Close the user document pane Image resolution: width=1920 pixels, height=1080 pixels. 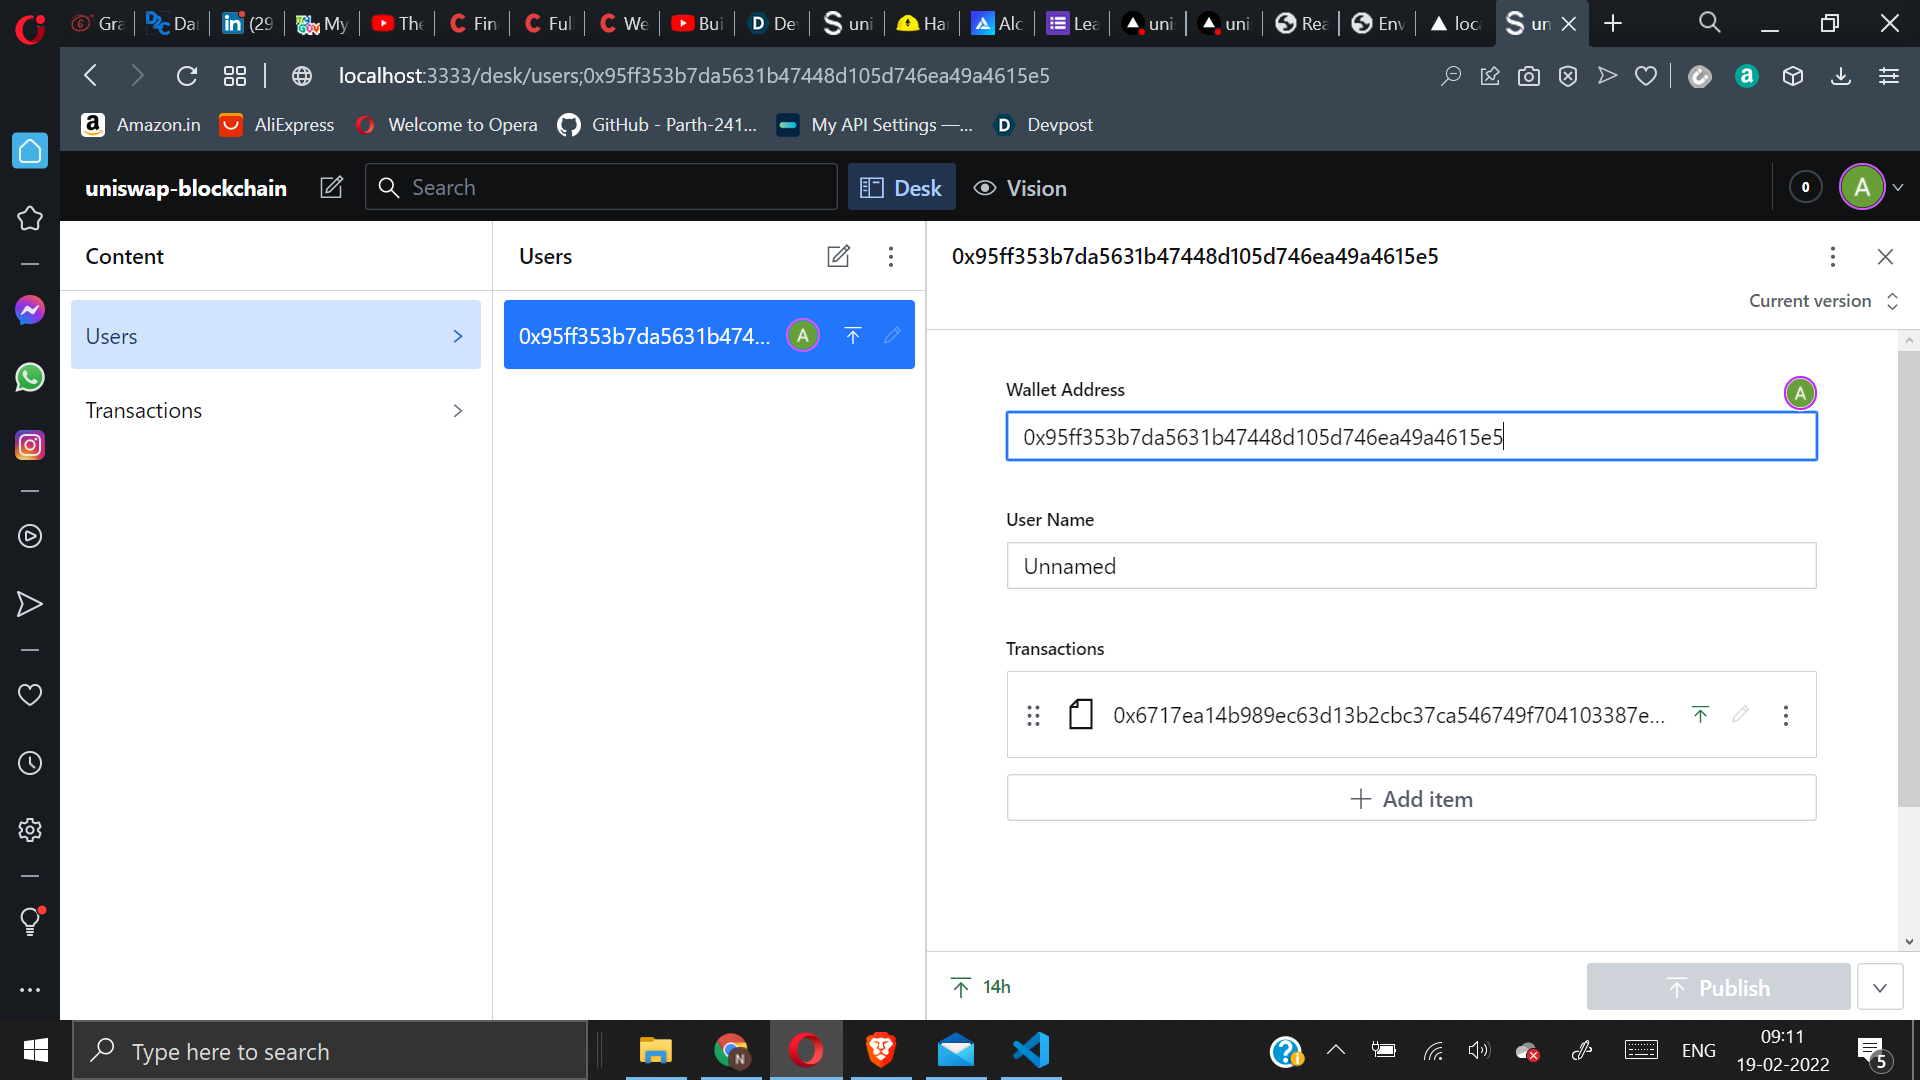pyautogui.click(x=1885, y=257)
